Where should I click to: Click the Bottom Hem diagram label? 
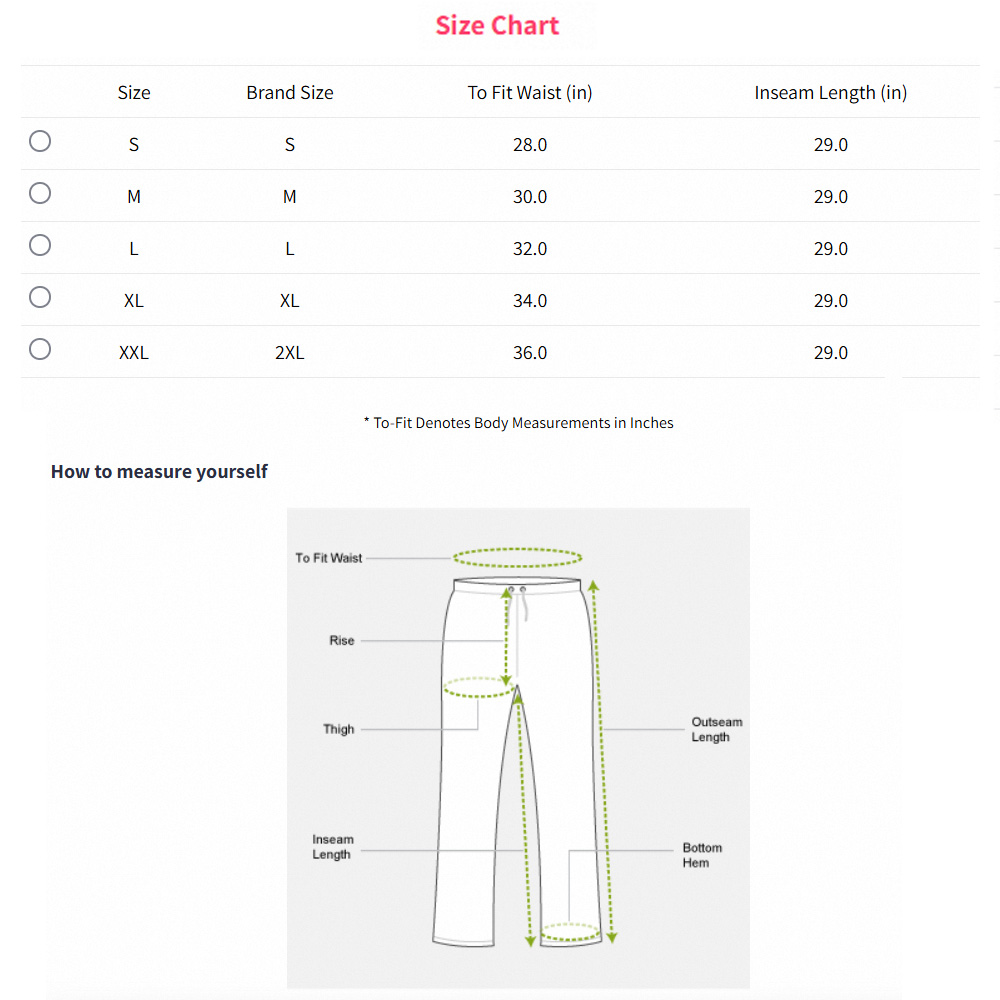[702, 855]
